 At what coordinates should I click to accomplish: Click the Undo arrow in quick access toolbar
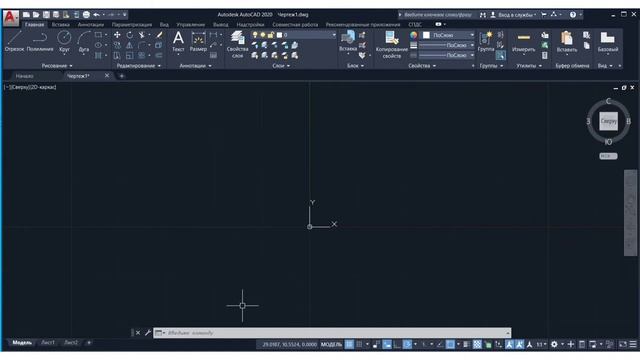click(96, 15)
